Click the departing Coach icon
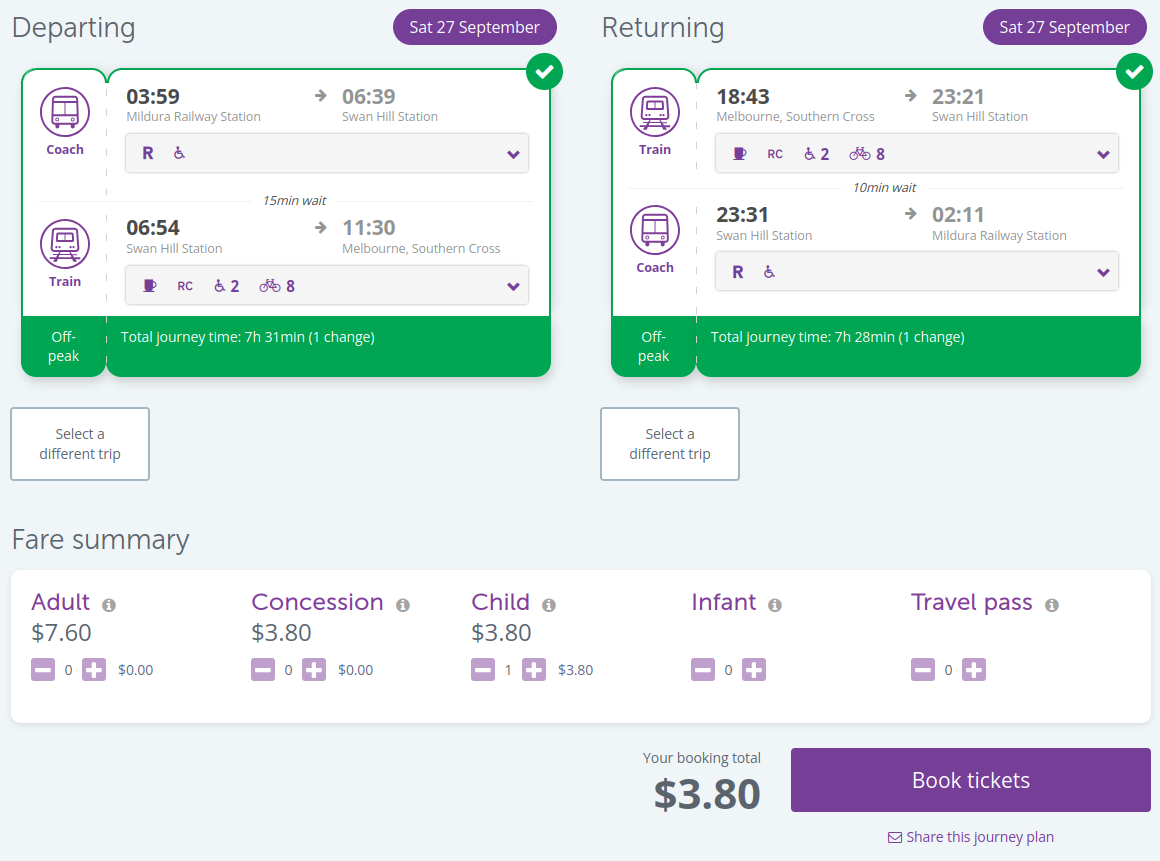 65,112
